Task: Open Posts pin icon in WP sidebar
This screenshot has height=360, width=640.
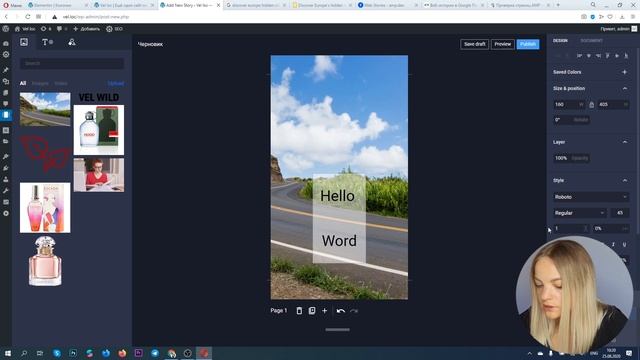Action: coord(6,70)
